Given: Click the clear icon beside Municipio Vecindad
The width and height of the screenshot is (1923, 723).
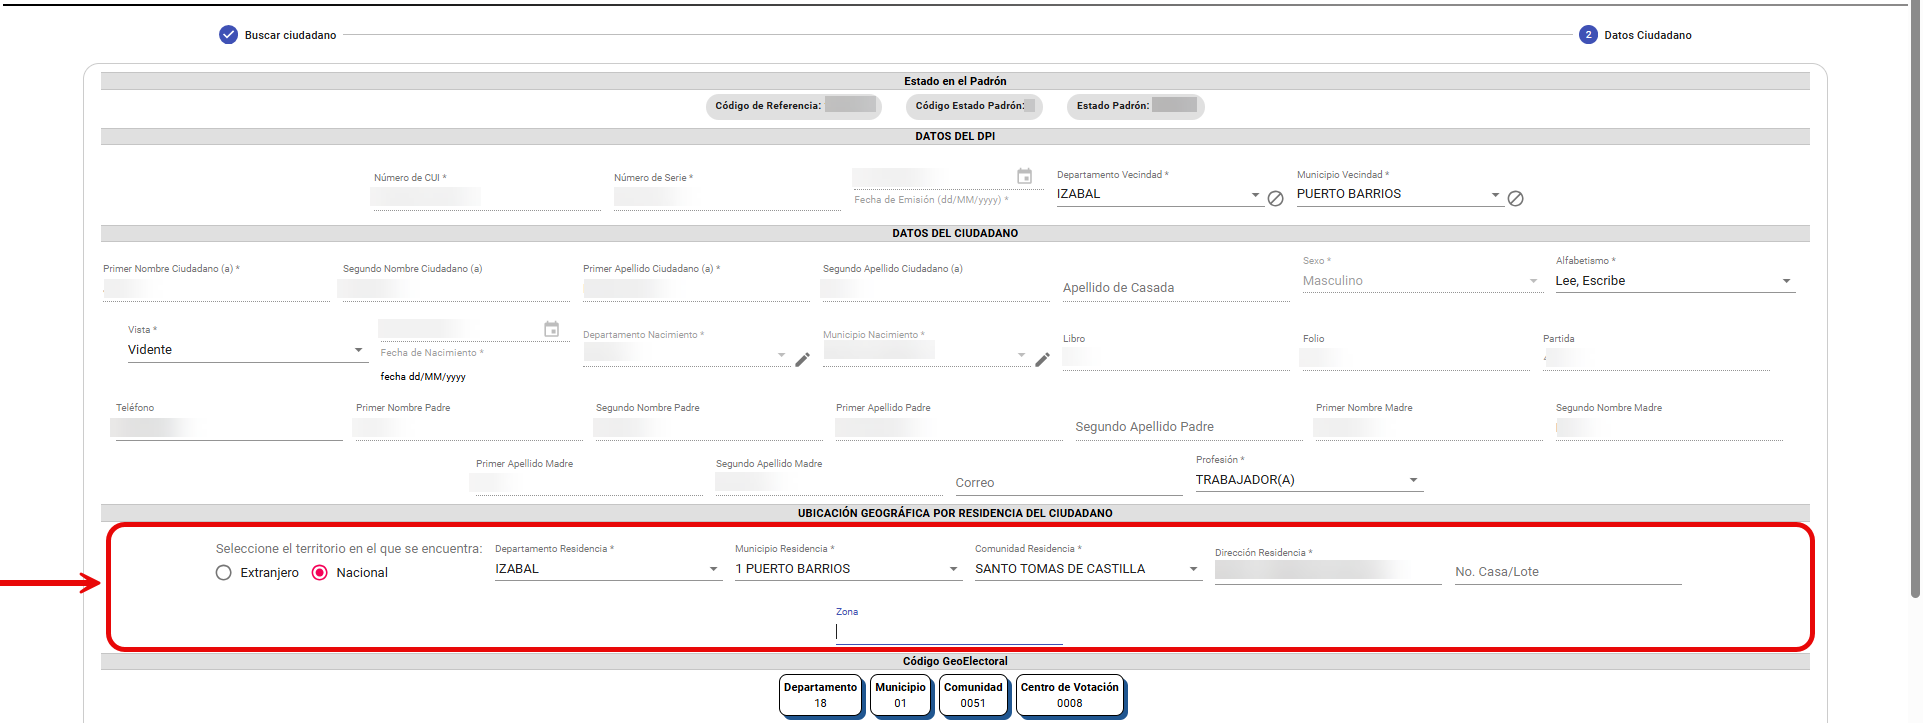Looking at the screenshot, I should tap(1515, 199).
